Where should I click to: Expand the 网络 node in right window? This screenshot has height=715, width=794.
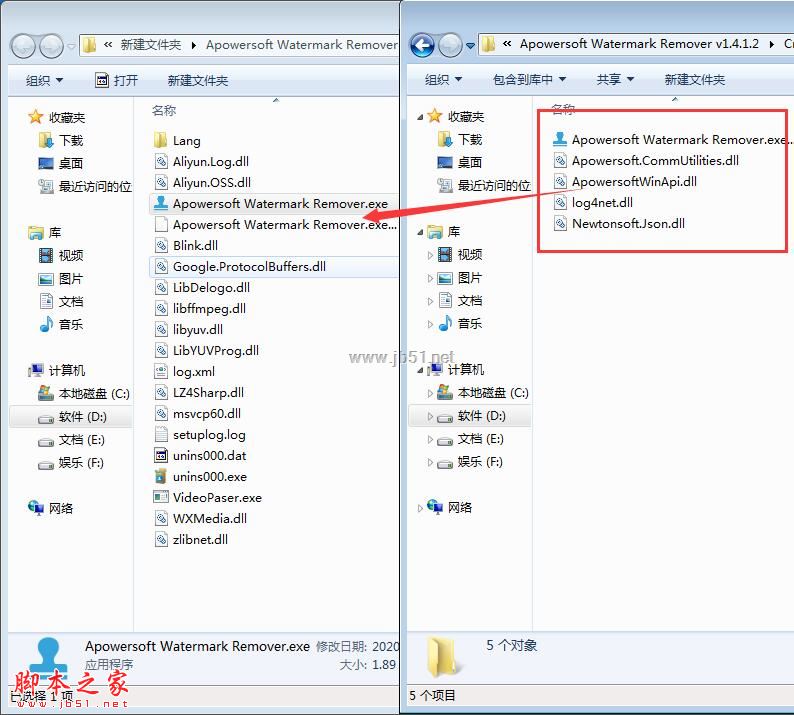pyautogui.click(x=420, y=508)
